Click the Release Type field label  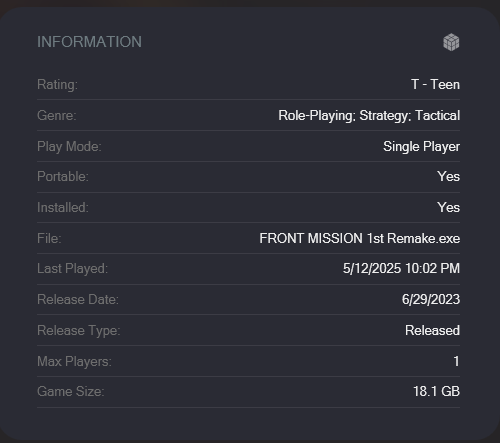tap(79, 331)
